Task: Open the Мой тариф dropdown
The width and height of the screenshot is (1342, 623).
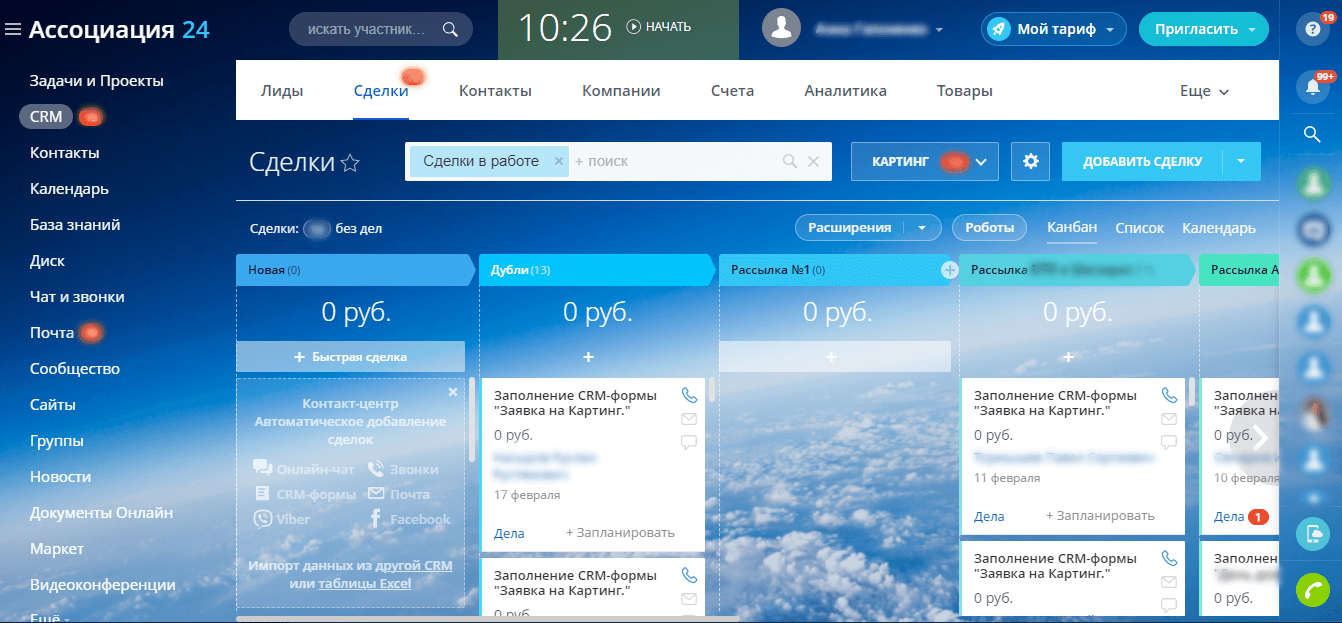Action: (1054, 29)
